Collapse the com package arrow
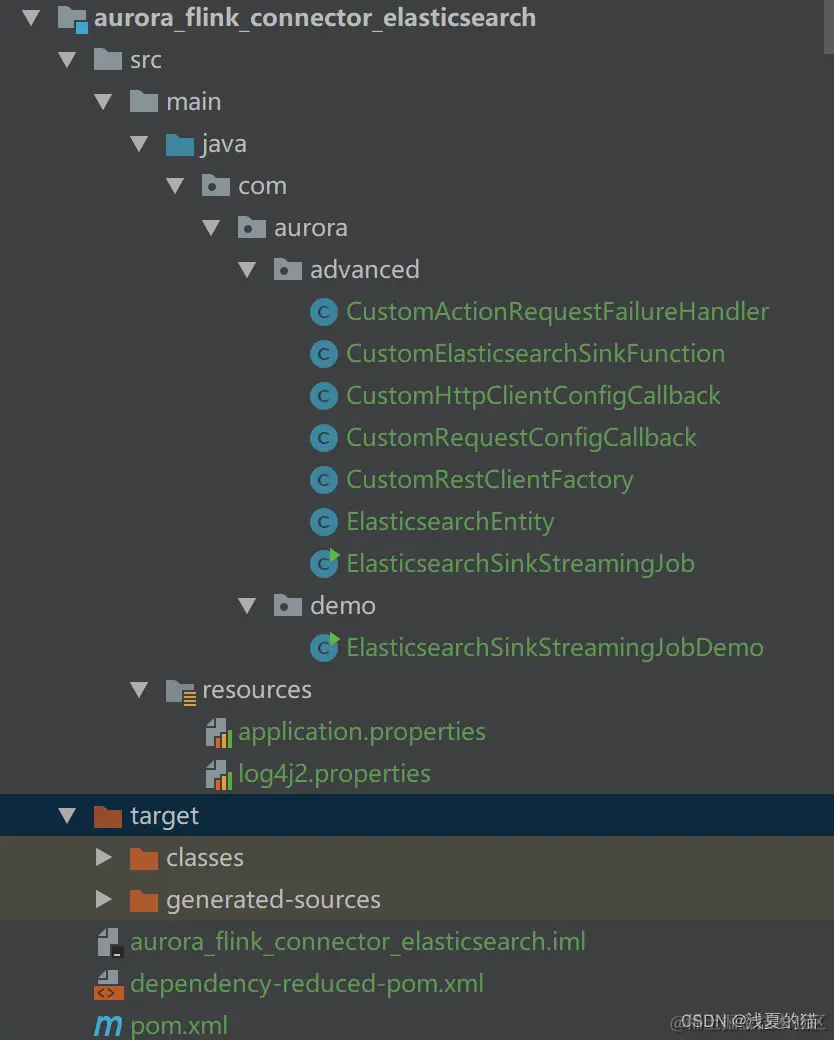The width and height of the screenshot is (834, 1040). 175,186
